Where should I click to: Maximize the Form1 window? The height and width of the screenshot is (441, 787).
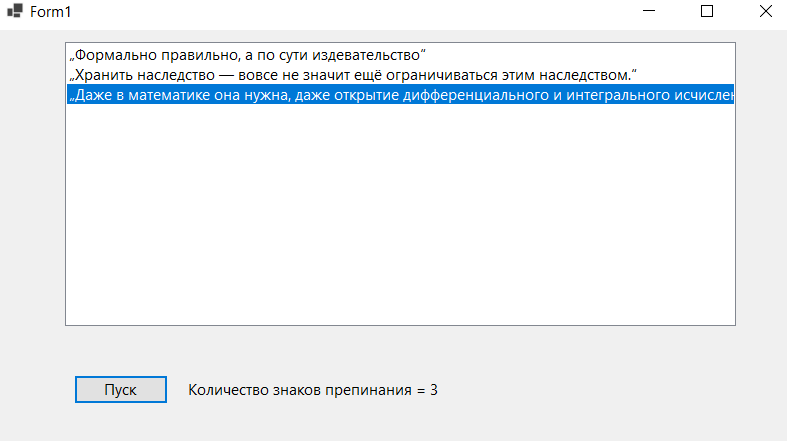coord(707,11)
